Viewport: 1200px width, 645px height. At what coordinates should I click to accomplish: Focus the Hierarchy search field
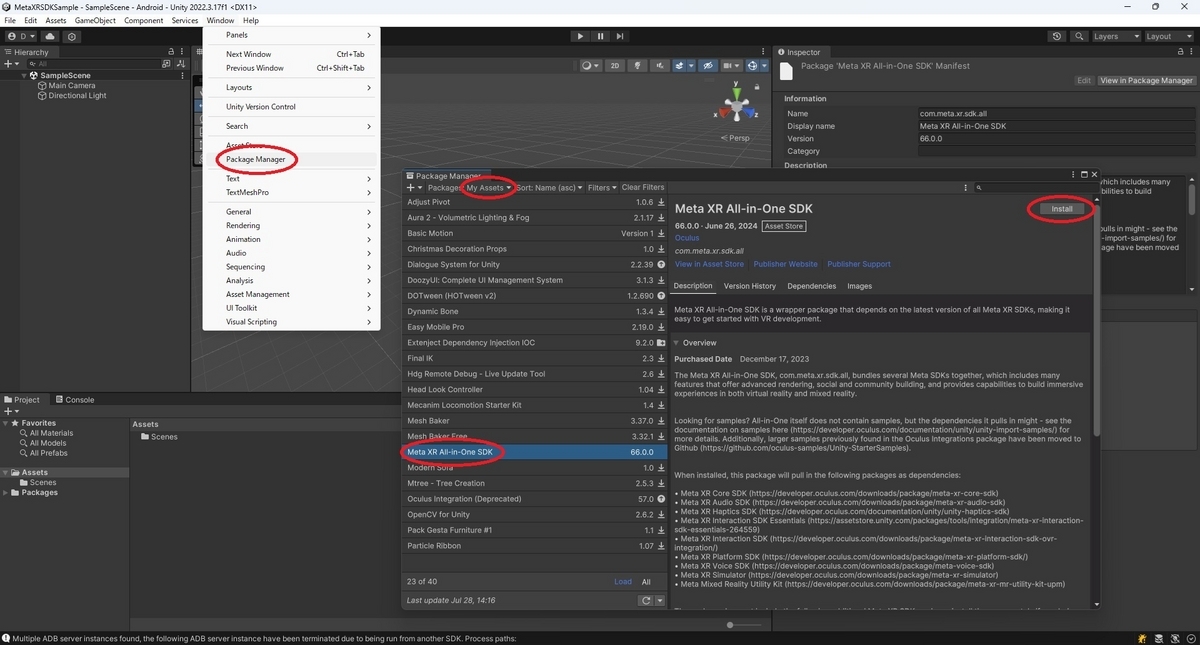coord(95,64)
